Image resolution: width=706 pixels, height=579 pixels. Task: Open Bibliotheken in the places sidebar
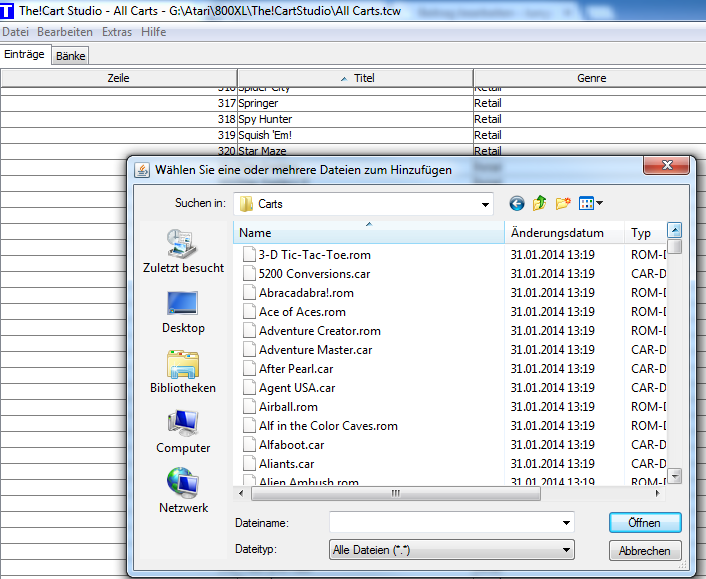[x=183, y=372]
